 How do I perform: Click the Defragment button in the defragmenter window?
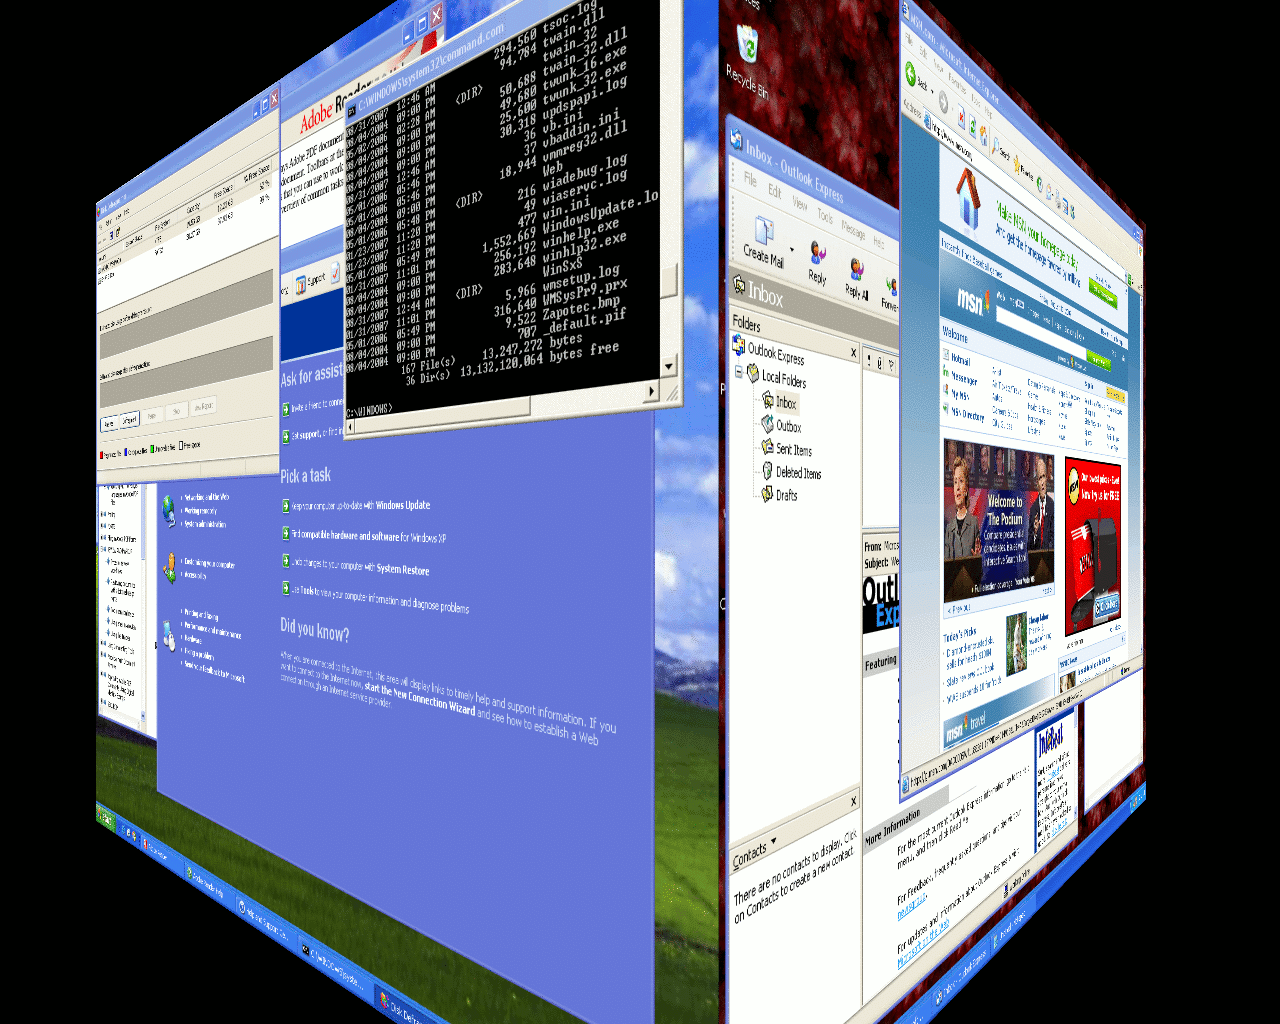(129, 422)
